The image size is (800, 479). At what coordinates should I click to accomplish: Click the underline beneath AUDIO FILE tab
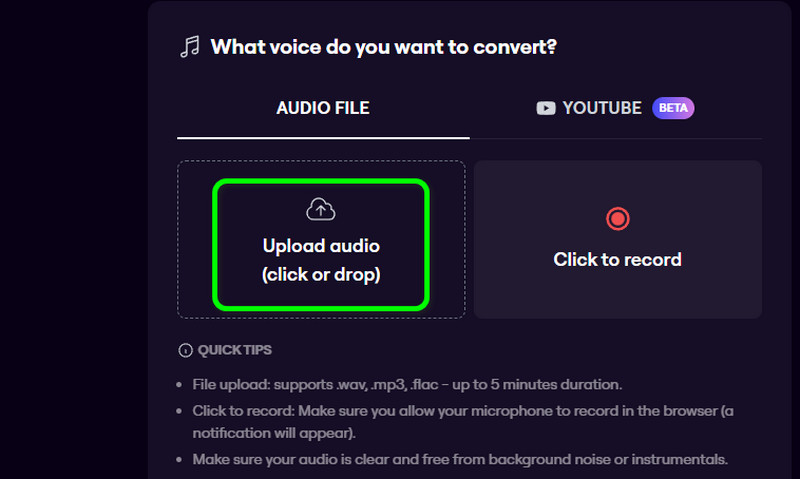pyautogui.click(x=323, y=137)
